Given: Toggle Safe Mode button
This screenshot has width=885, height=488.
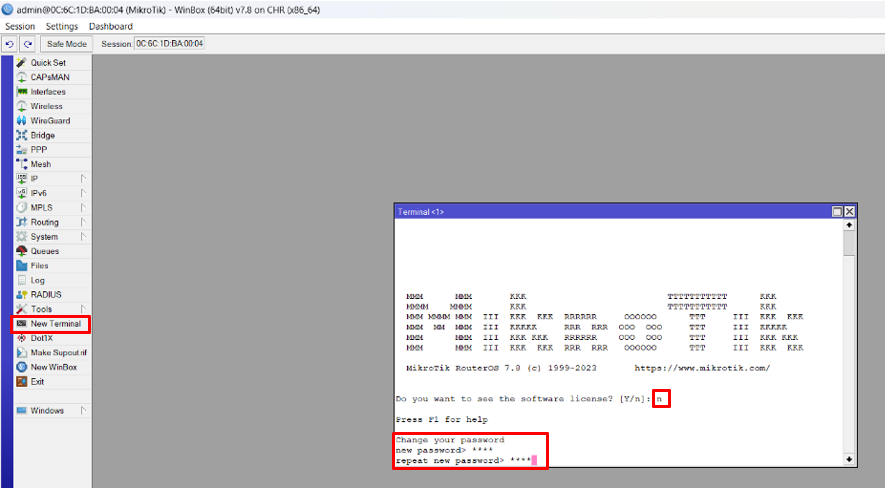Looking at the screenshot, I should [x=68, y=44].
